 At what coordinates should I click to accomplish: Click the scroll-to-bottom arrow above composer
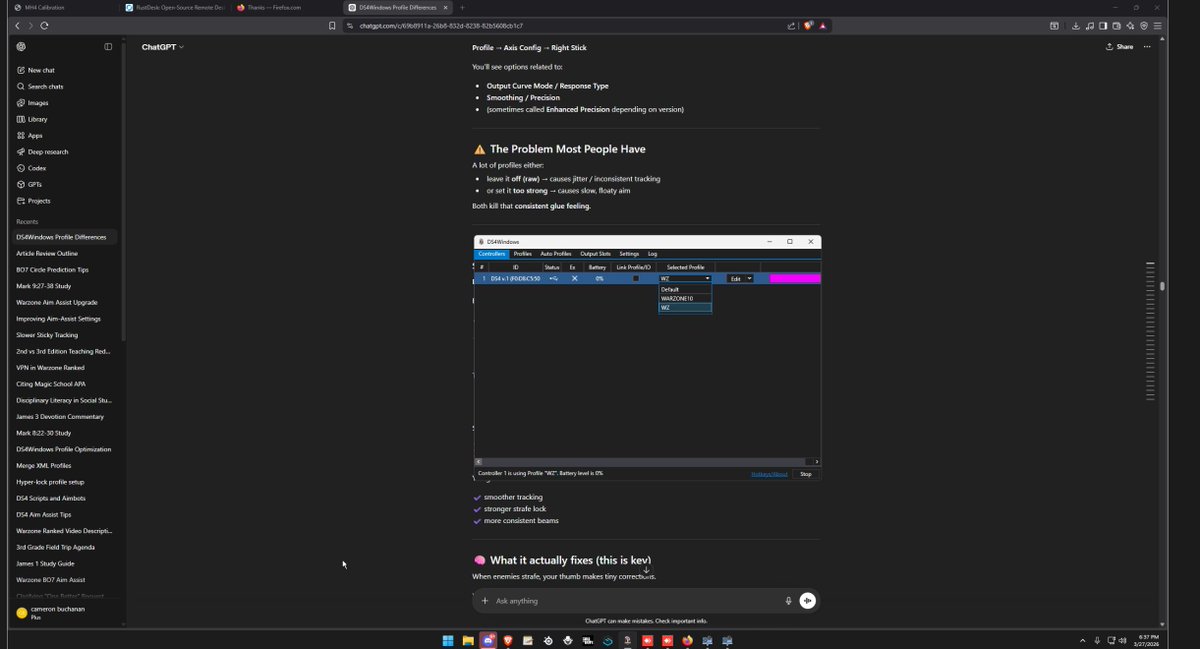[646, 570]
